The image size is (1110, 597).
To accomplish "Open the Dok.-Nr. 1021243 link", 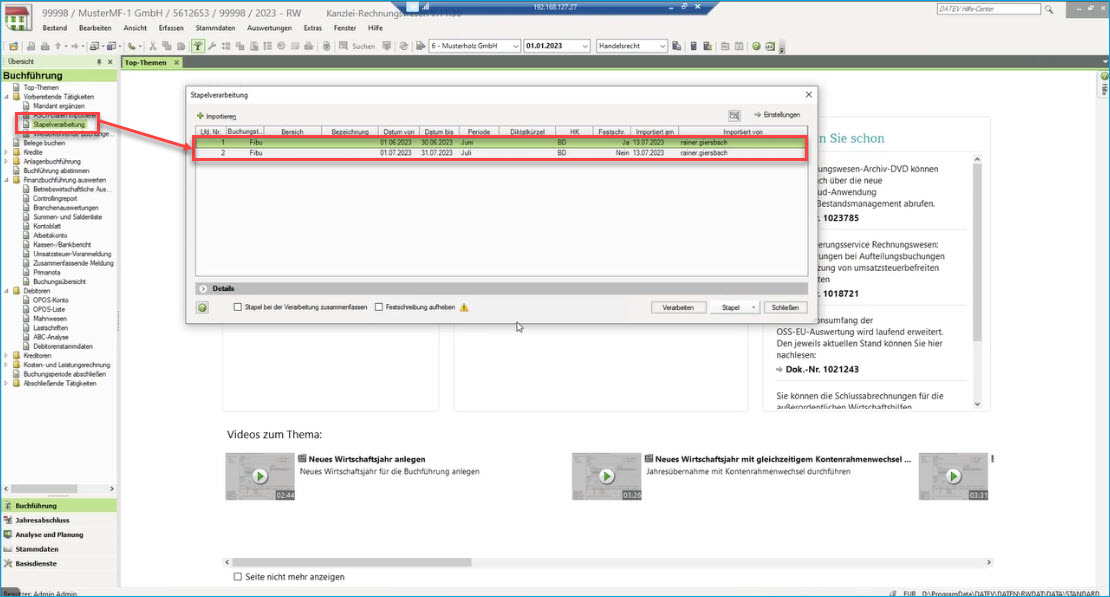I will click(822, 370).
